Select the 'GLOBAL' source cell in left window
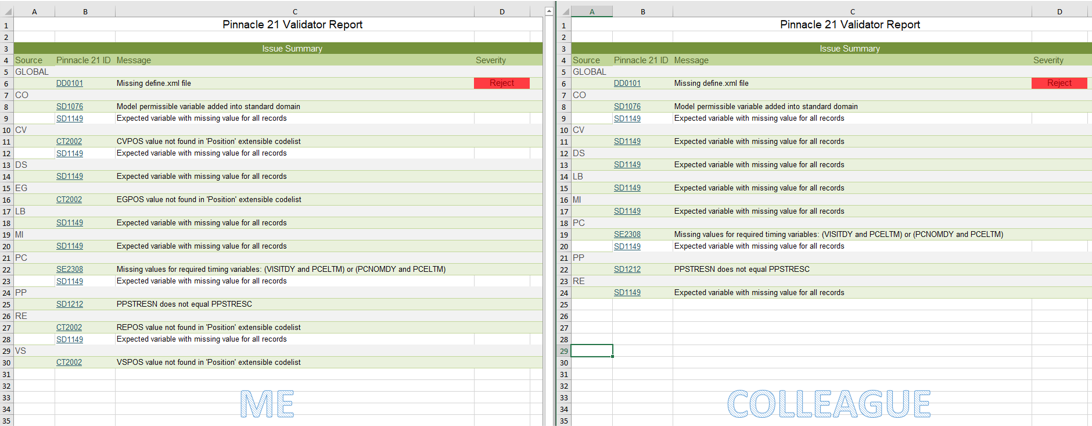This screenshot has width=1092, height=426. pyautogui.click(x=34, y=72)
